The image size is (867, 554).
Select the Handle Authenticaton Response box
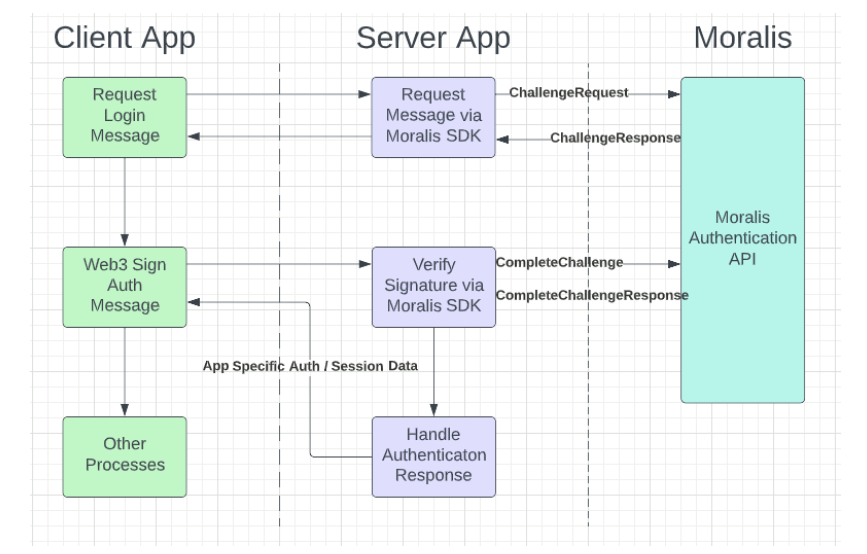coord(434,457)
